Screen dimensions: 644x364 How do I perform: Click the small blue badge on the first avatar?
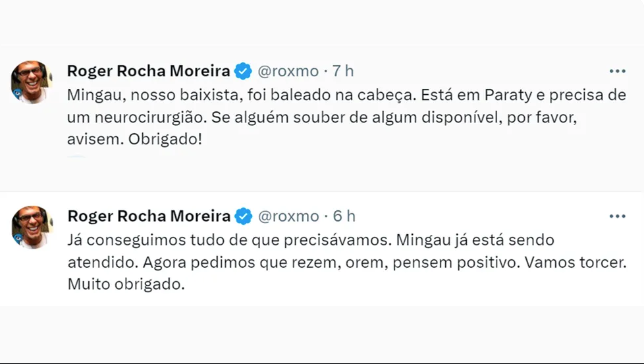coord(17,94)
